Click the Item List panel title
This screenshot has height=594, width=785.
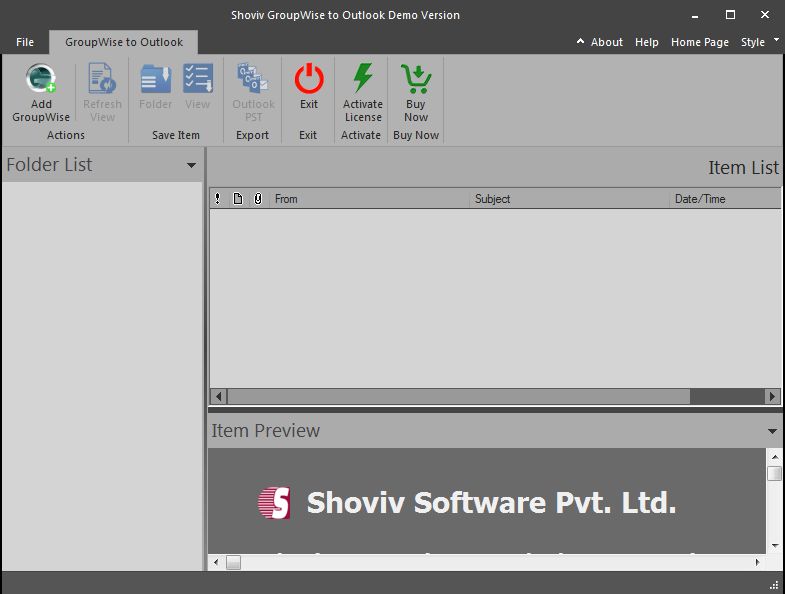click(x=743, y=168)
